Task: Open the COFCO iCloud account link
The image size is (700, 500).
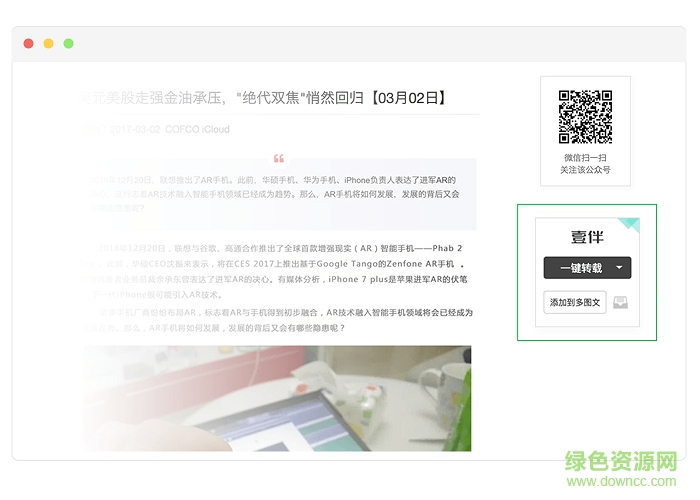Action: click(x=197, y=129)
